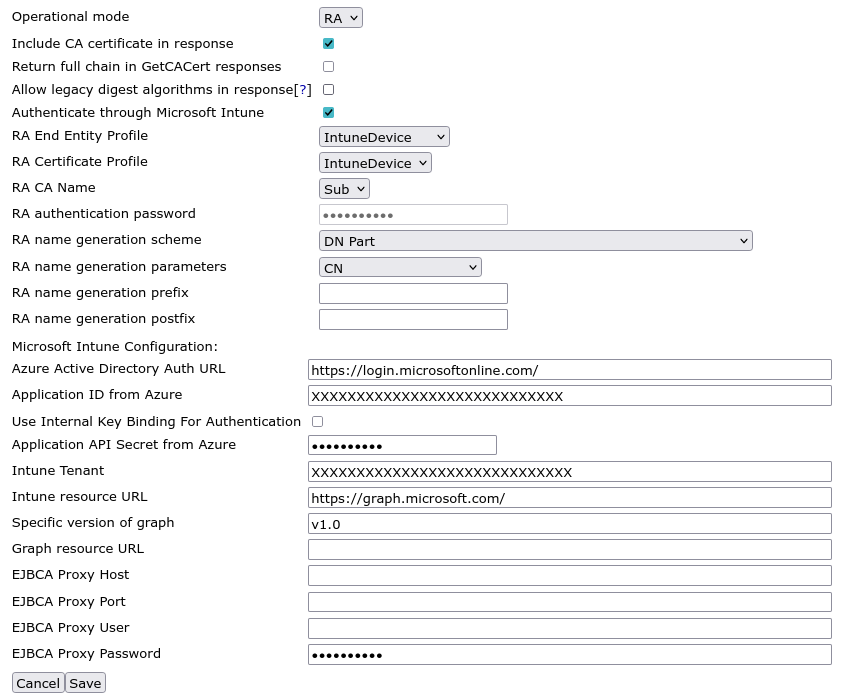Disable Authenticate through Microsoft Intune
The width and height of the screenshot is (845, 697).
pos(328,113)
